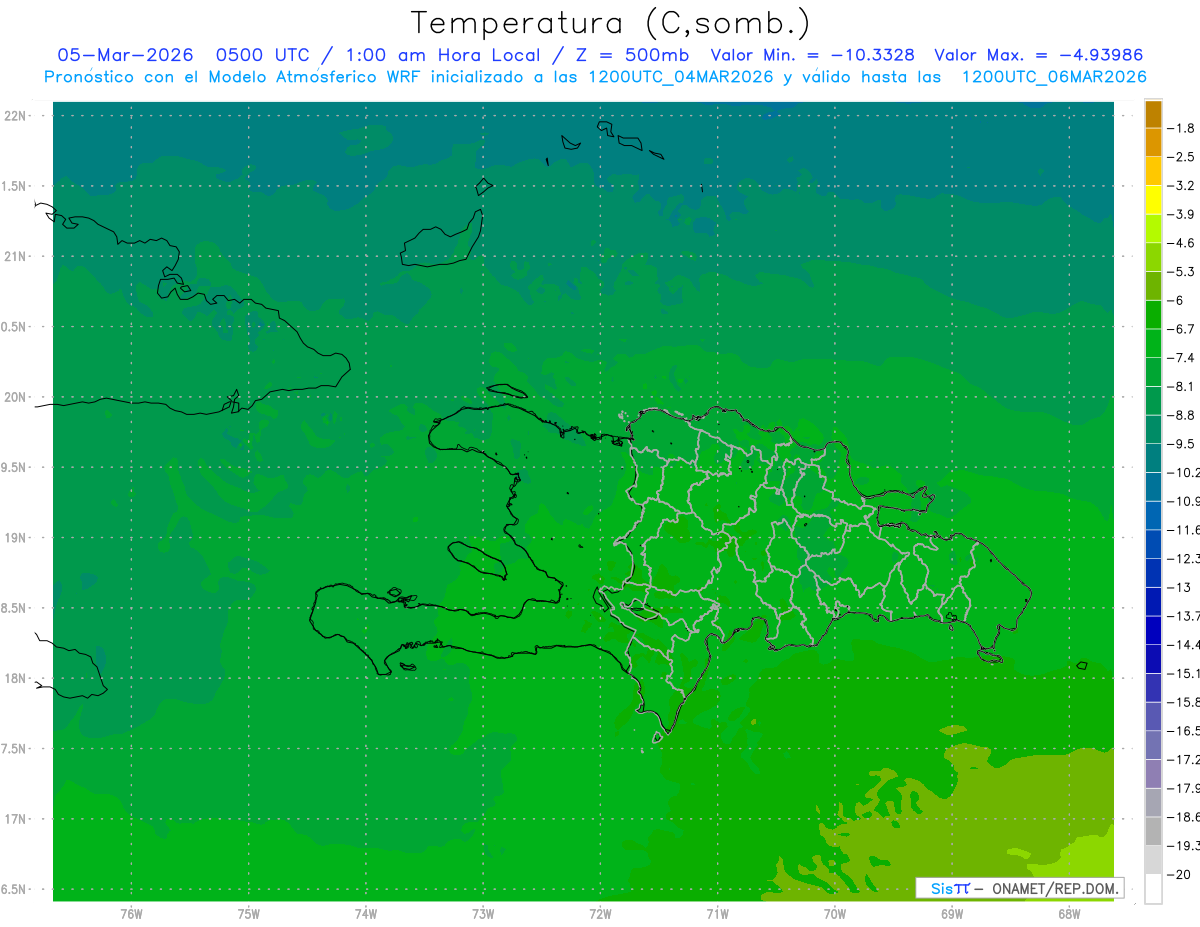Click the -11.6 legend label
This screenshot has width=1200, height=927.
pyautogui.click(x=1183, y=530)
